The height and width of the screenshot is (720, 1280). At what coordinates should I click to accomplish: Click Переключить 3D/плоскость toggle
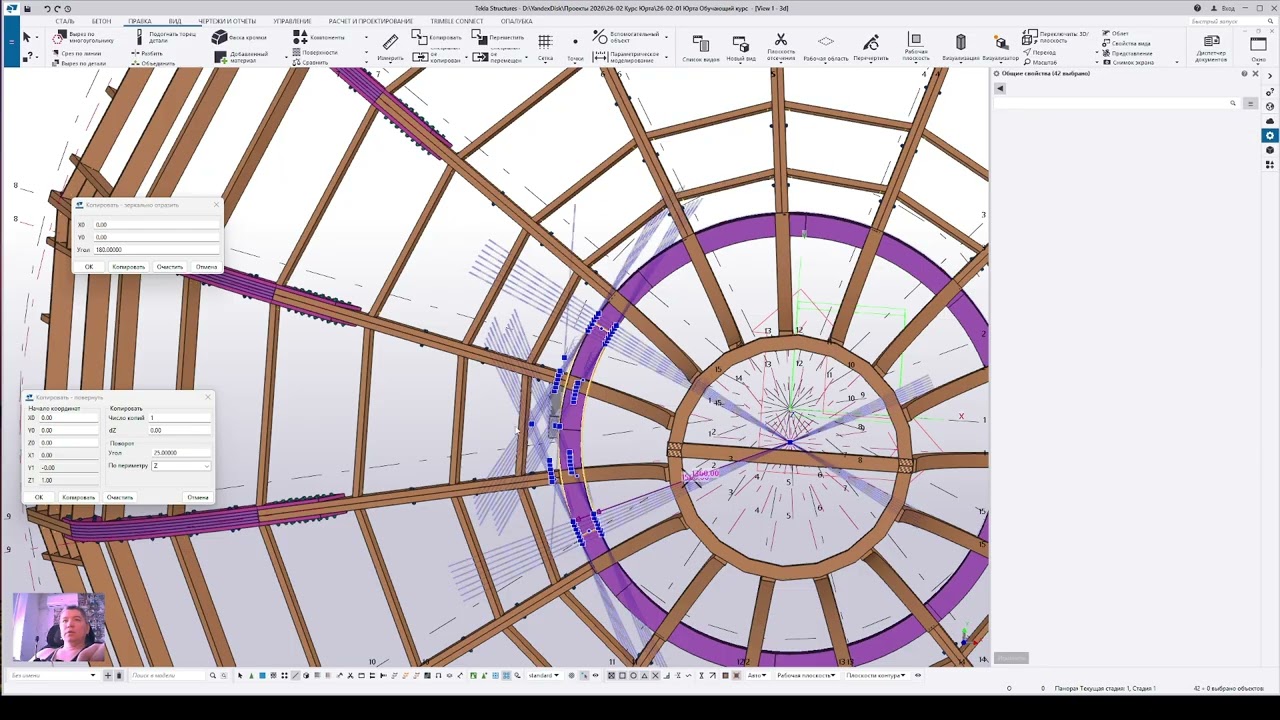[1055, 37]
